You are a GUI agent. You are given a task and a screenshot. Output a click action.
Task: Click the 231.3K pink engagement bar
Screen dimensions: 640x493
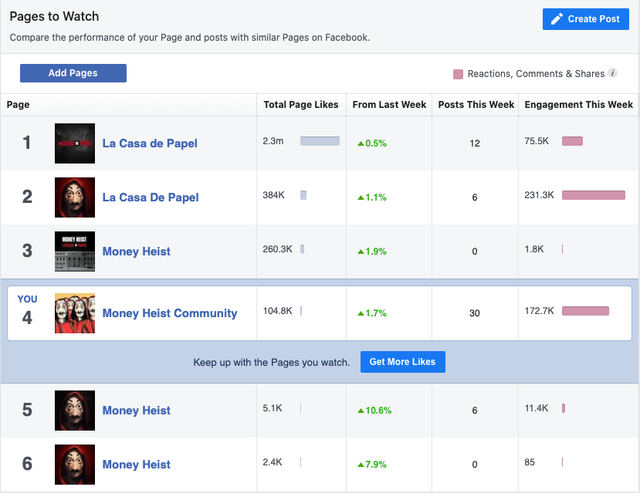[x=593, y=195]
